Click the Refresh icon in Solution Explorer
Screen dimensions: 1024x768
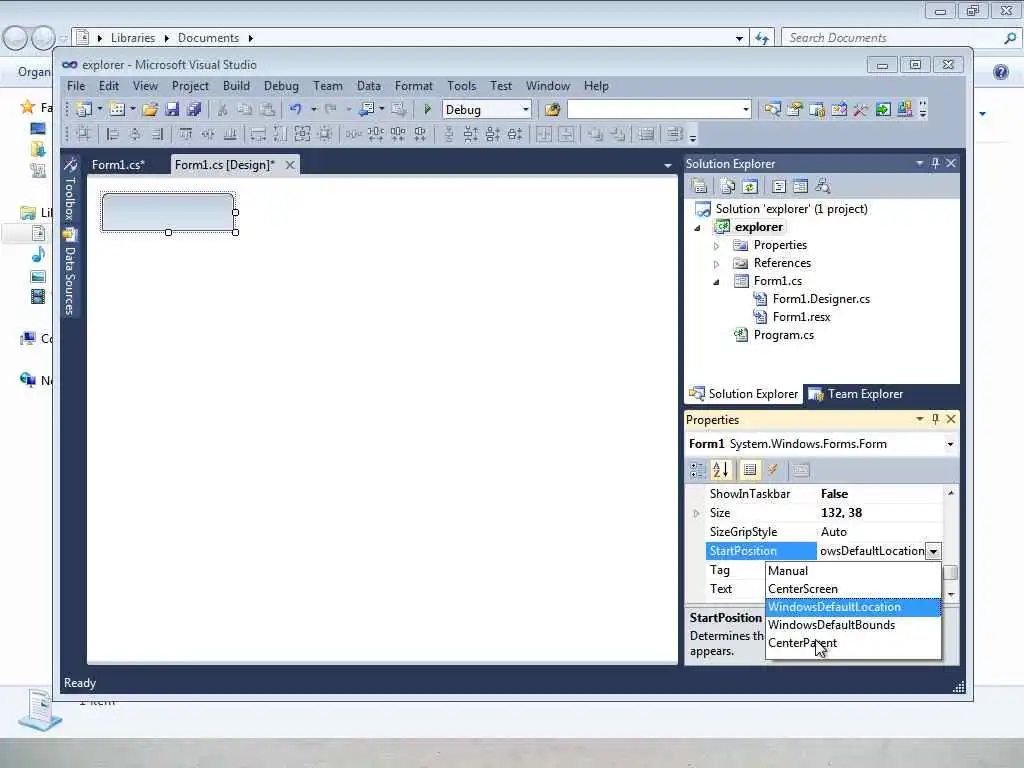point(750,187)
